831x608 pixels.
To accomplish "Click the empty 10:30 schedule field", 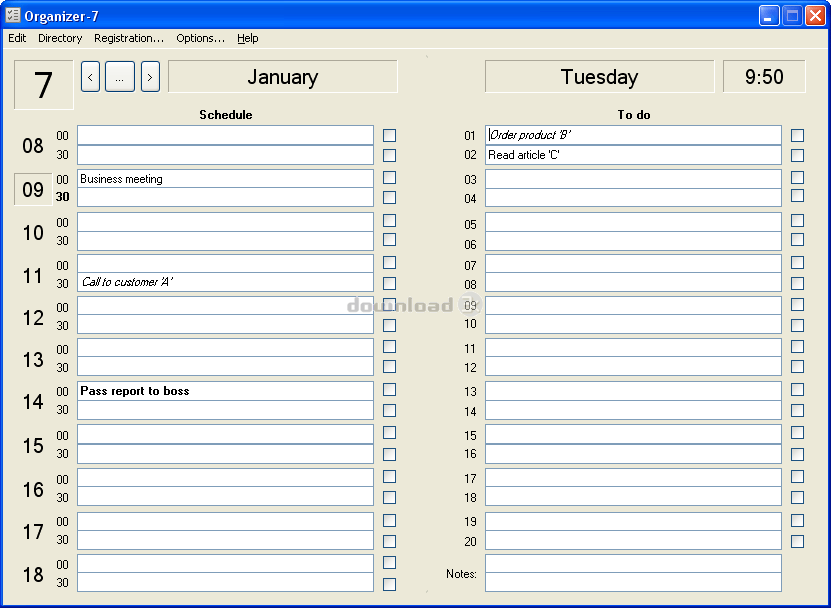I will (225, 241).
